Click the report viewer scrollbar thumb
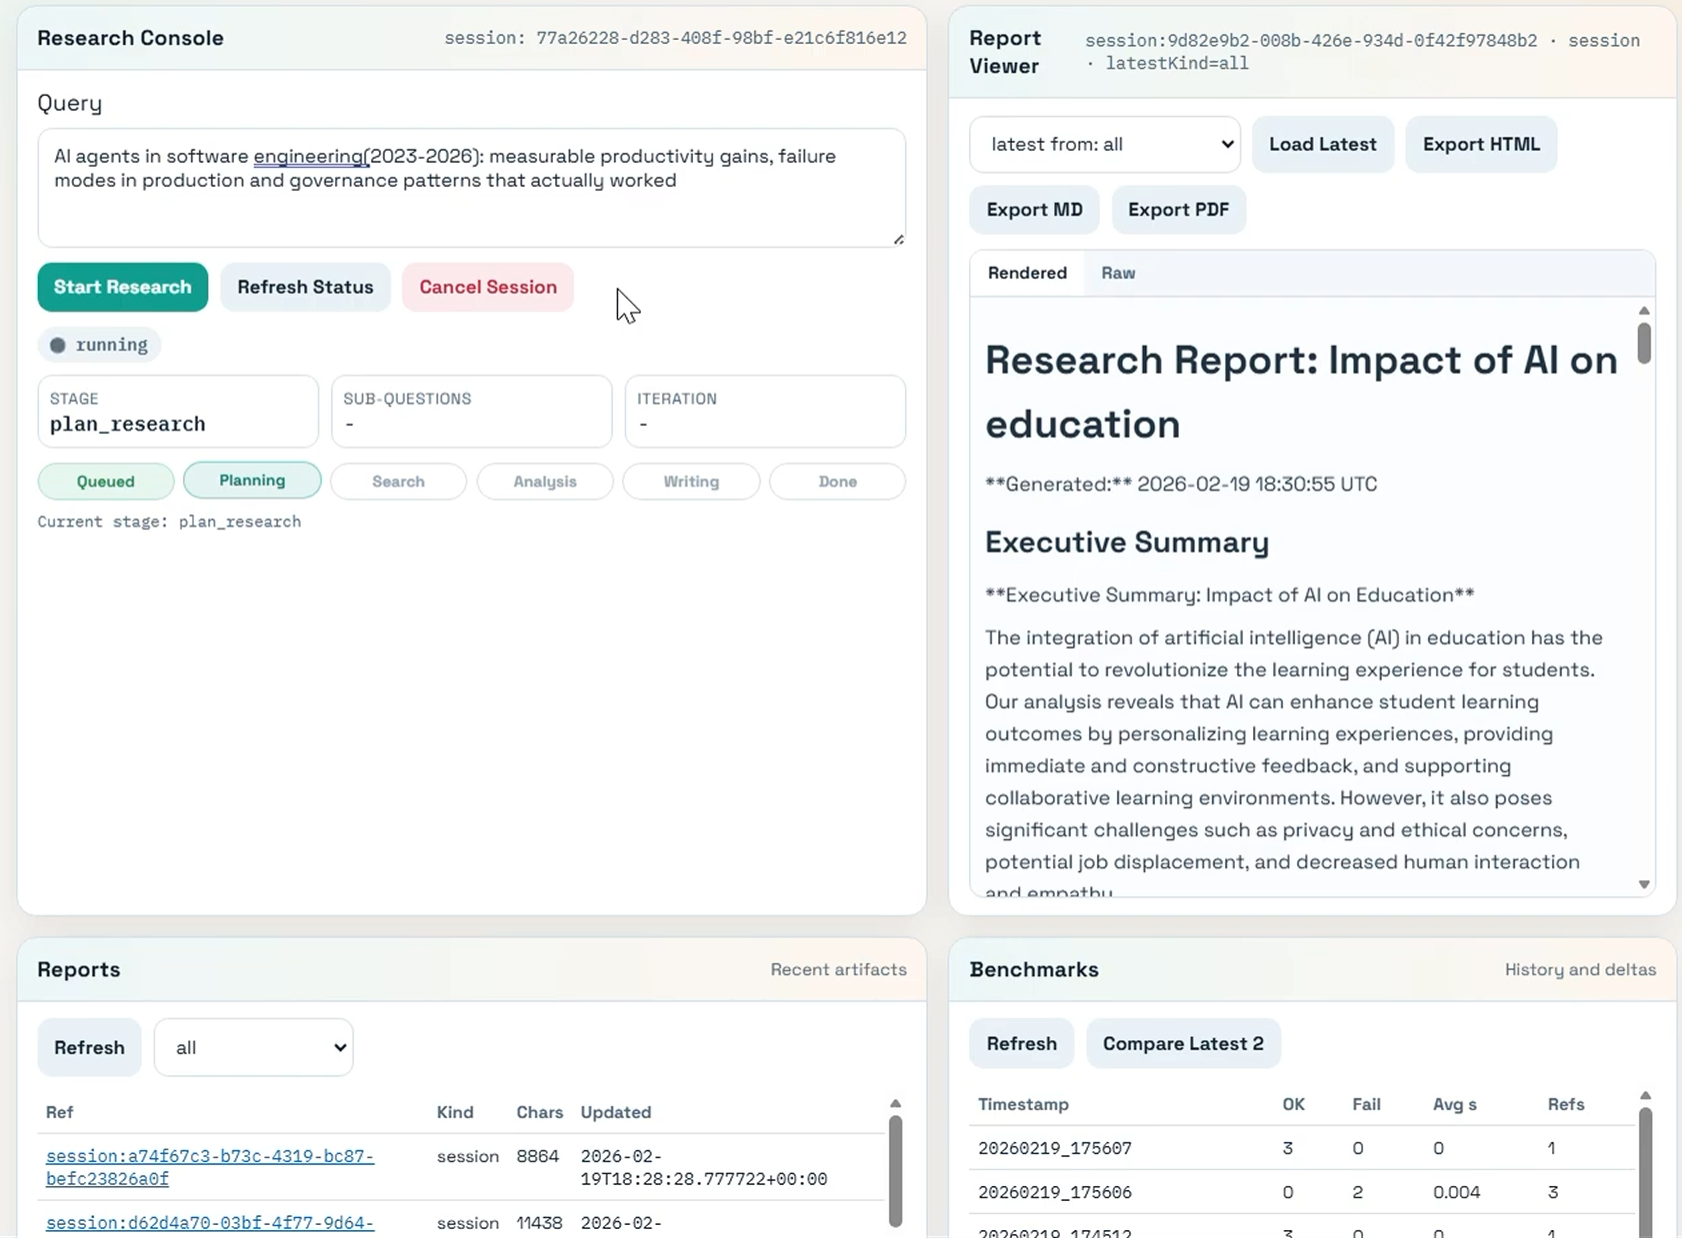1682x1238 pixels. coord(1644,343)
